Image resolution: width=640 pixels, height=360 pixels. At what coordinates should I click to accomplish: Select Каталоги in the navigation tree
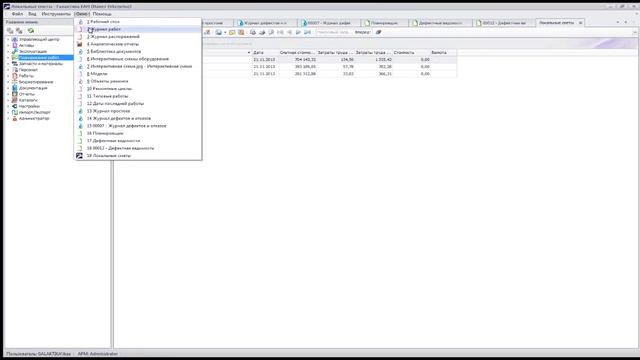[x=28, y=100]
